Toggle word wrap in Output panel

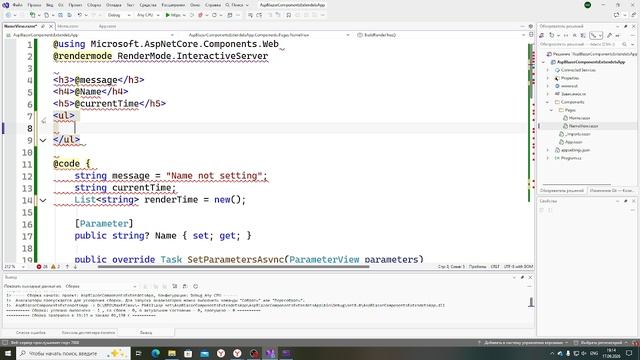[185, 286]
